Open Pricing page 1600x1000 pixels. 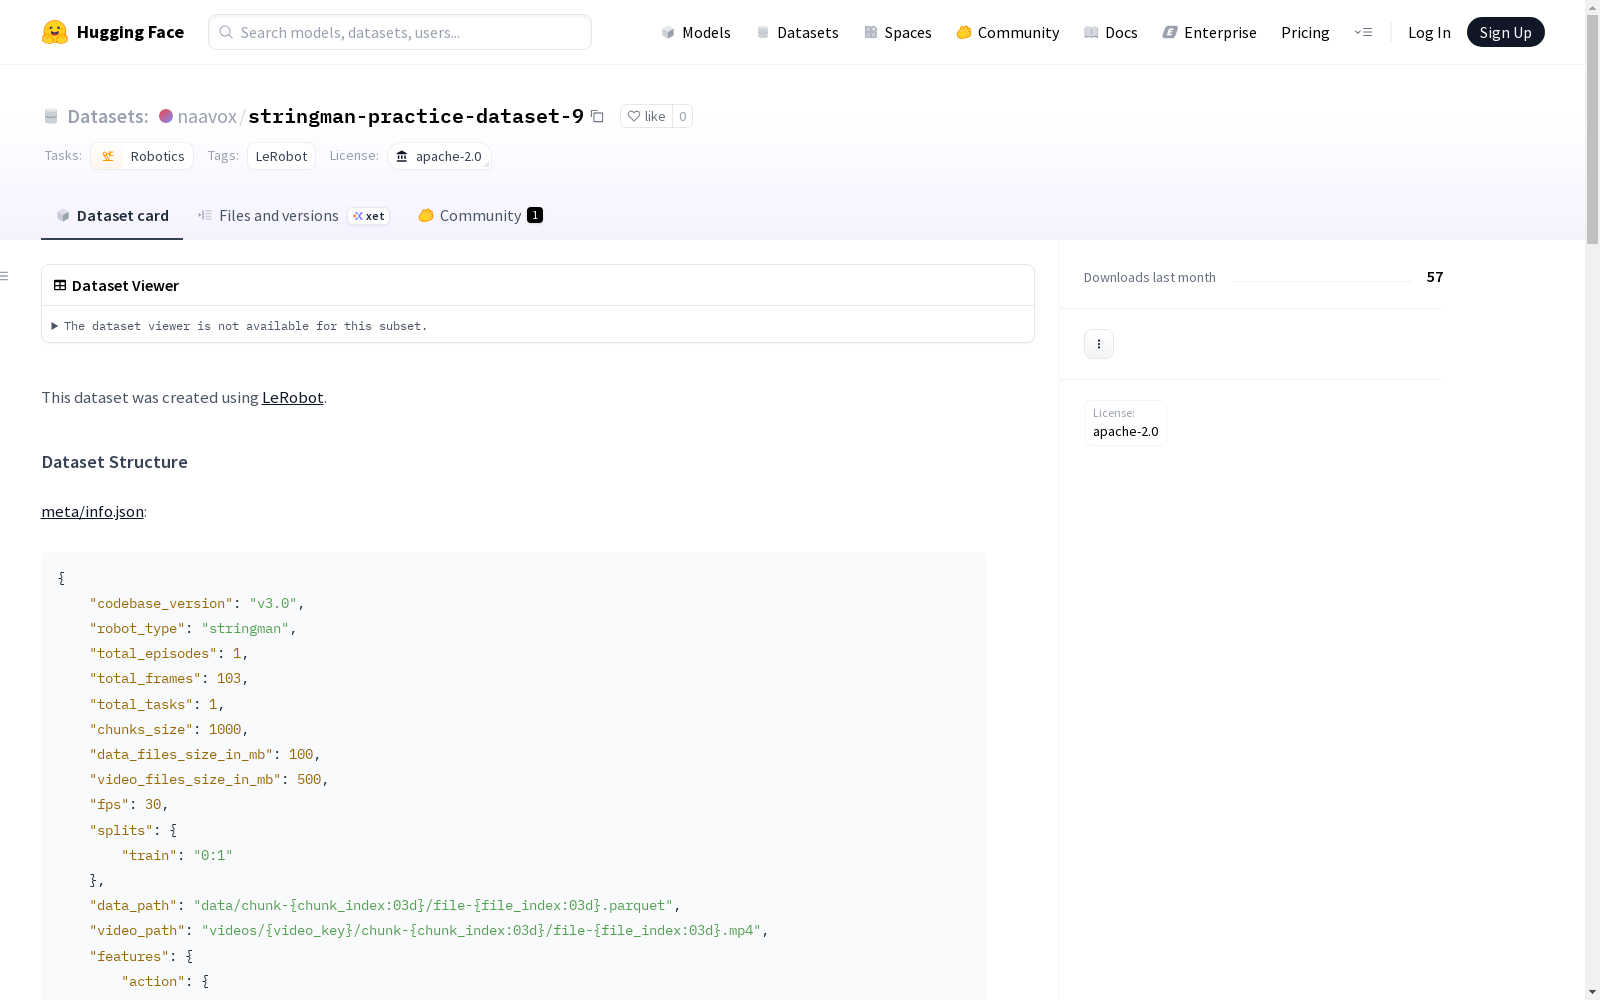pyautogui.click(x=1305, y=32)
